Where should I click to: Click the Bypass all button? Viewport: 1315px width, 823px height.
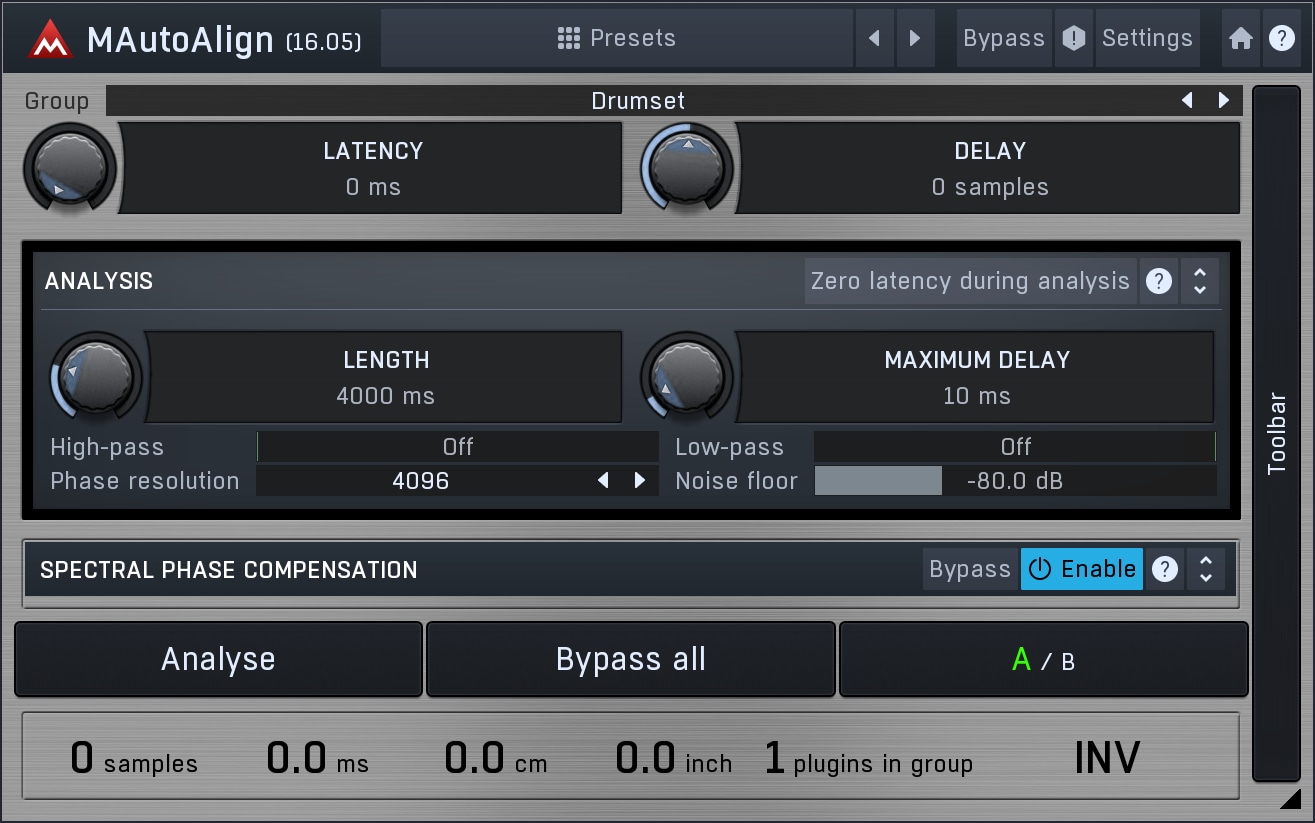point(631,659)
